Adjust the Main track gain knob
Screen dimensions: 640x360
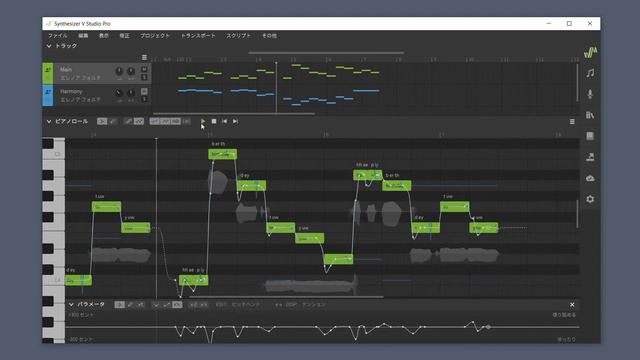coord(119,71)
